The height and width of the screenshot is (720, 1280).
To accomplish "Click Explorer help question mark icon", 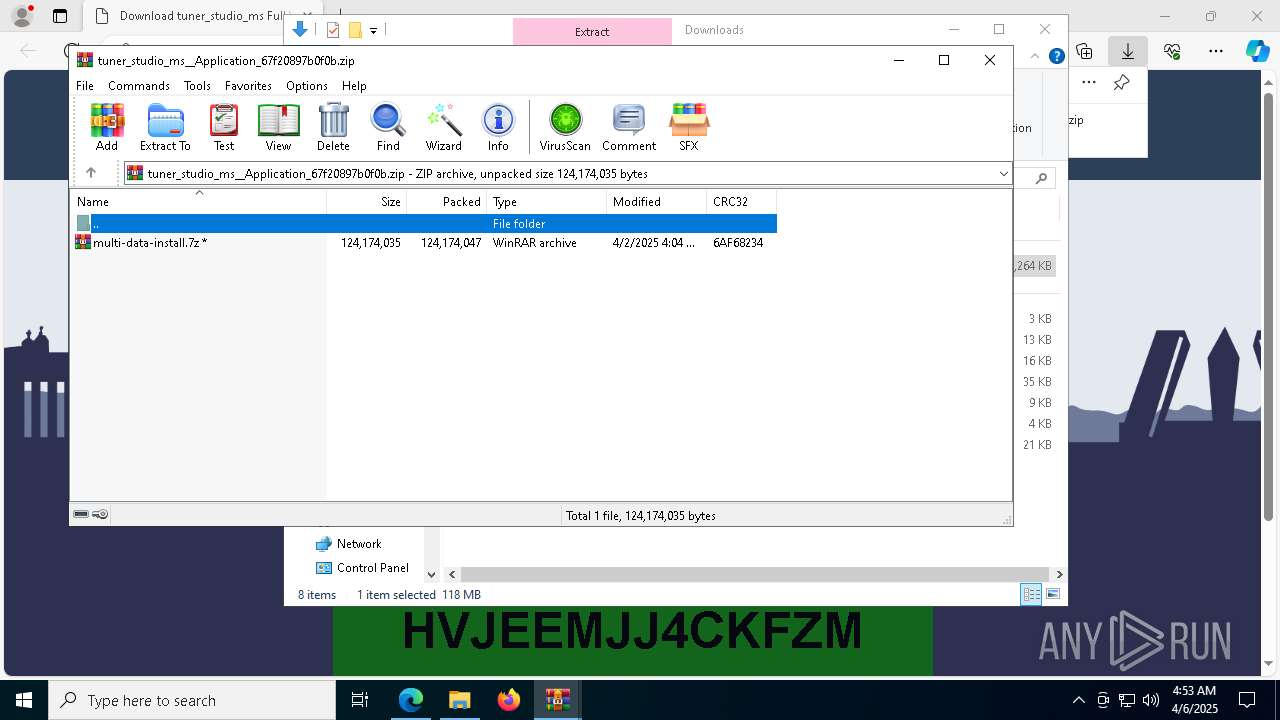I will pos(1056,56).
